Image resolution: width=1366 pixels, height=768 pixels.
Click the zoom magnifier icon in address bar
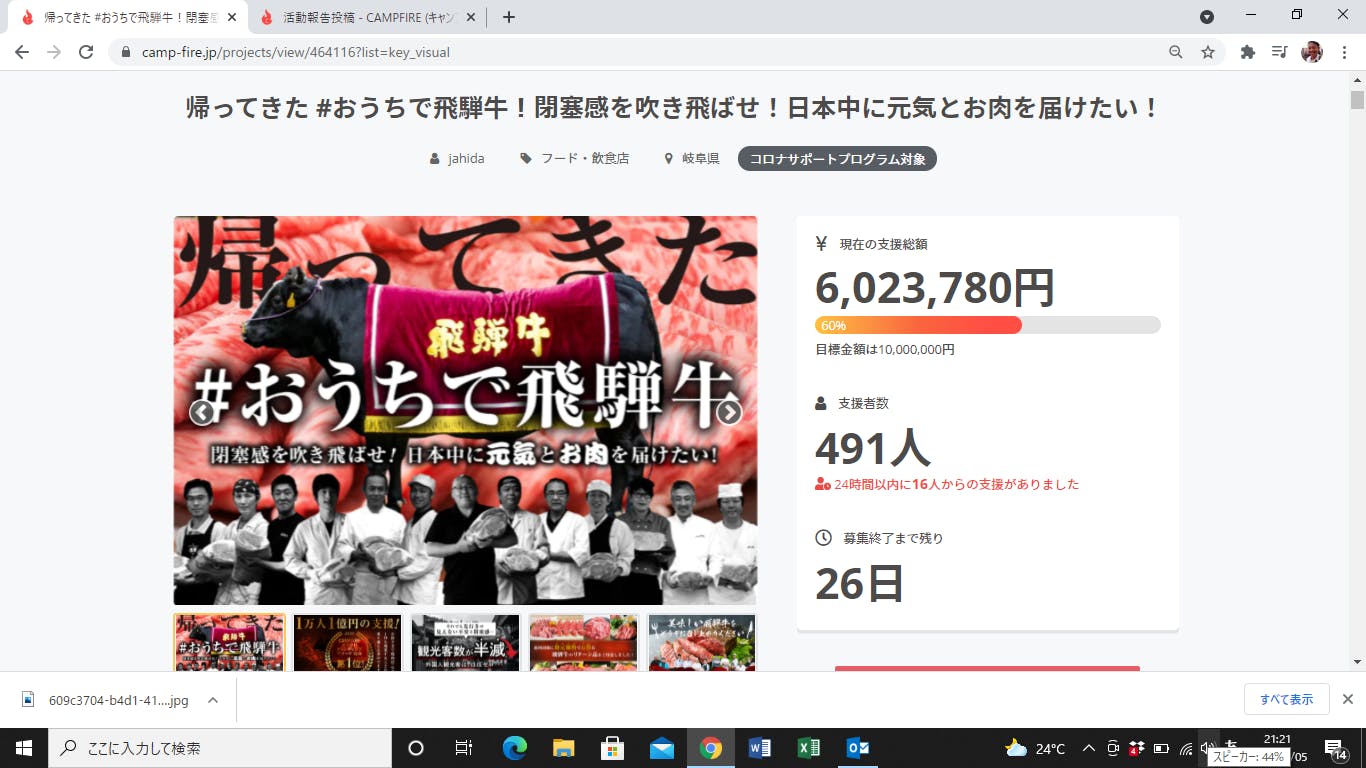(x=1176, y=52)
